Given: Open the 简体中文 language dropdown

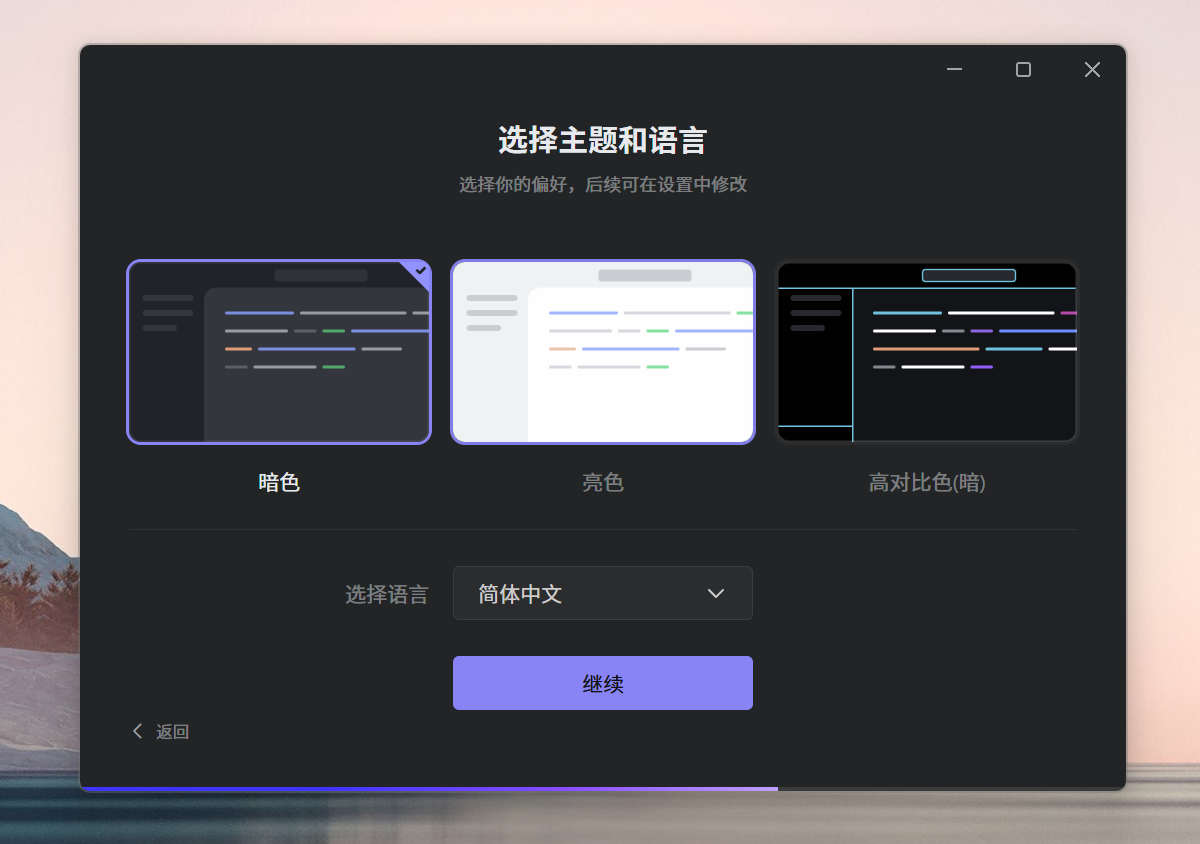Looking at the screenshot, I should click(x=590, y=593).
